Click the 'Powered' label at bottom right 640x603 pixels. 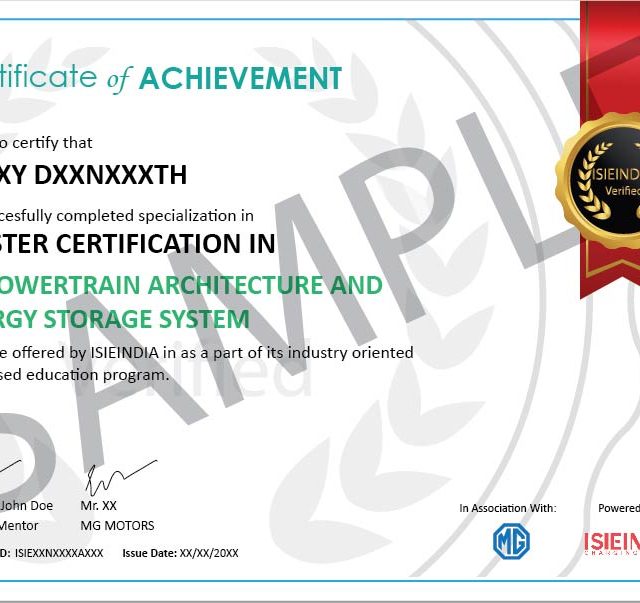pos(619,508)
